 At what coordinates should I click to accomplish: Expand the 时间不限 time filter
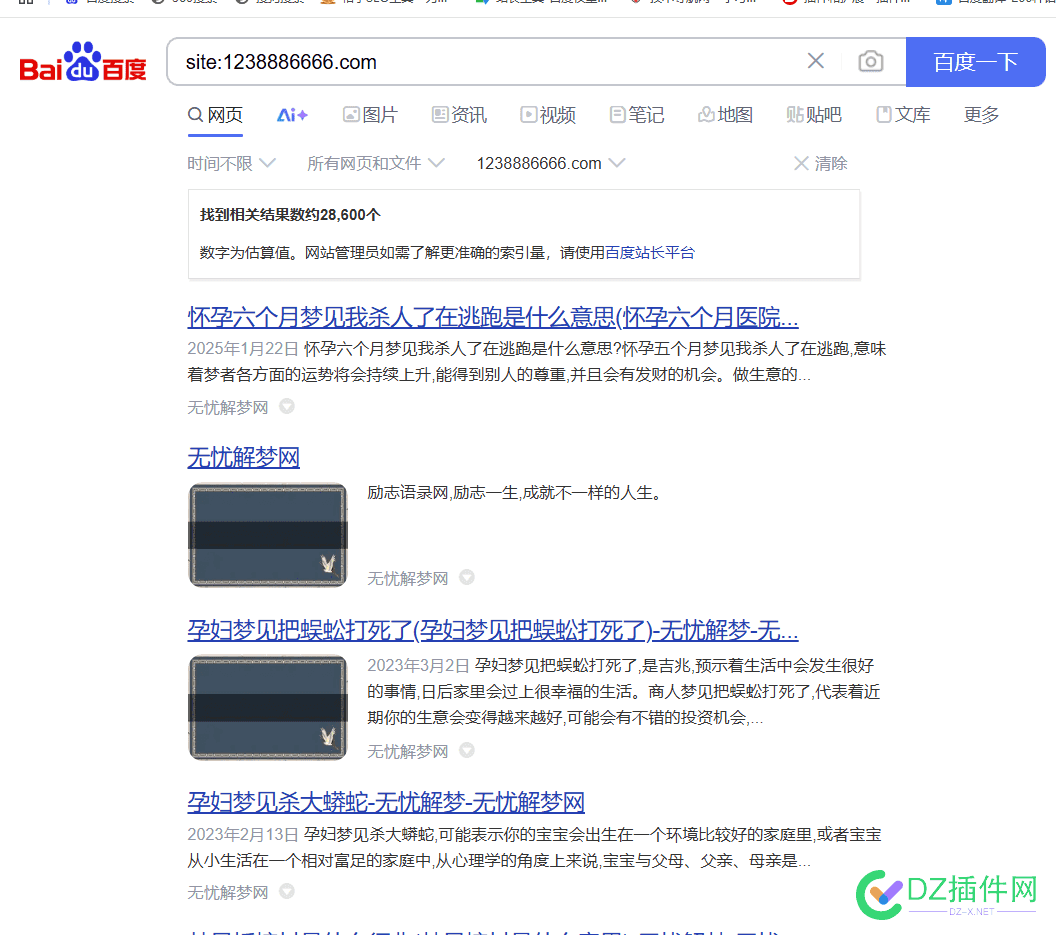coord(232,164)
